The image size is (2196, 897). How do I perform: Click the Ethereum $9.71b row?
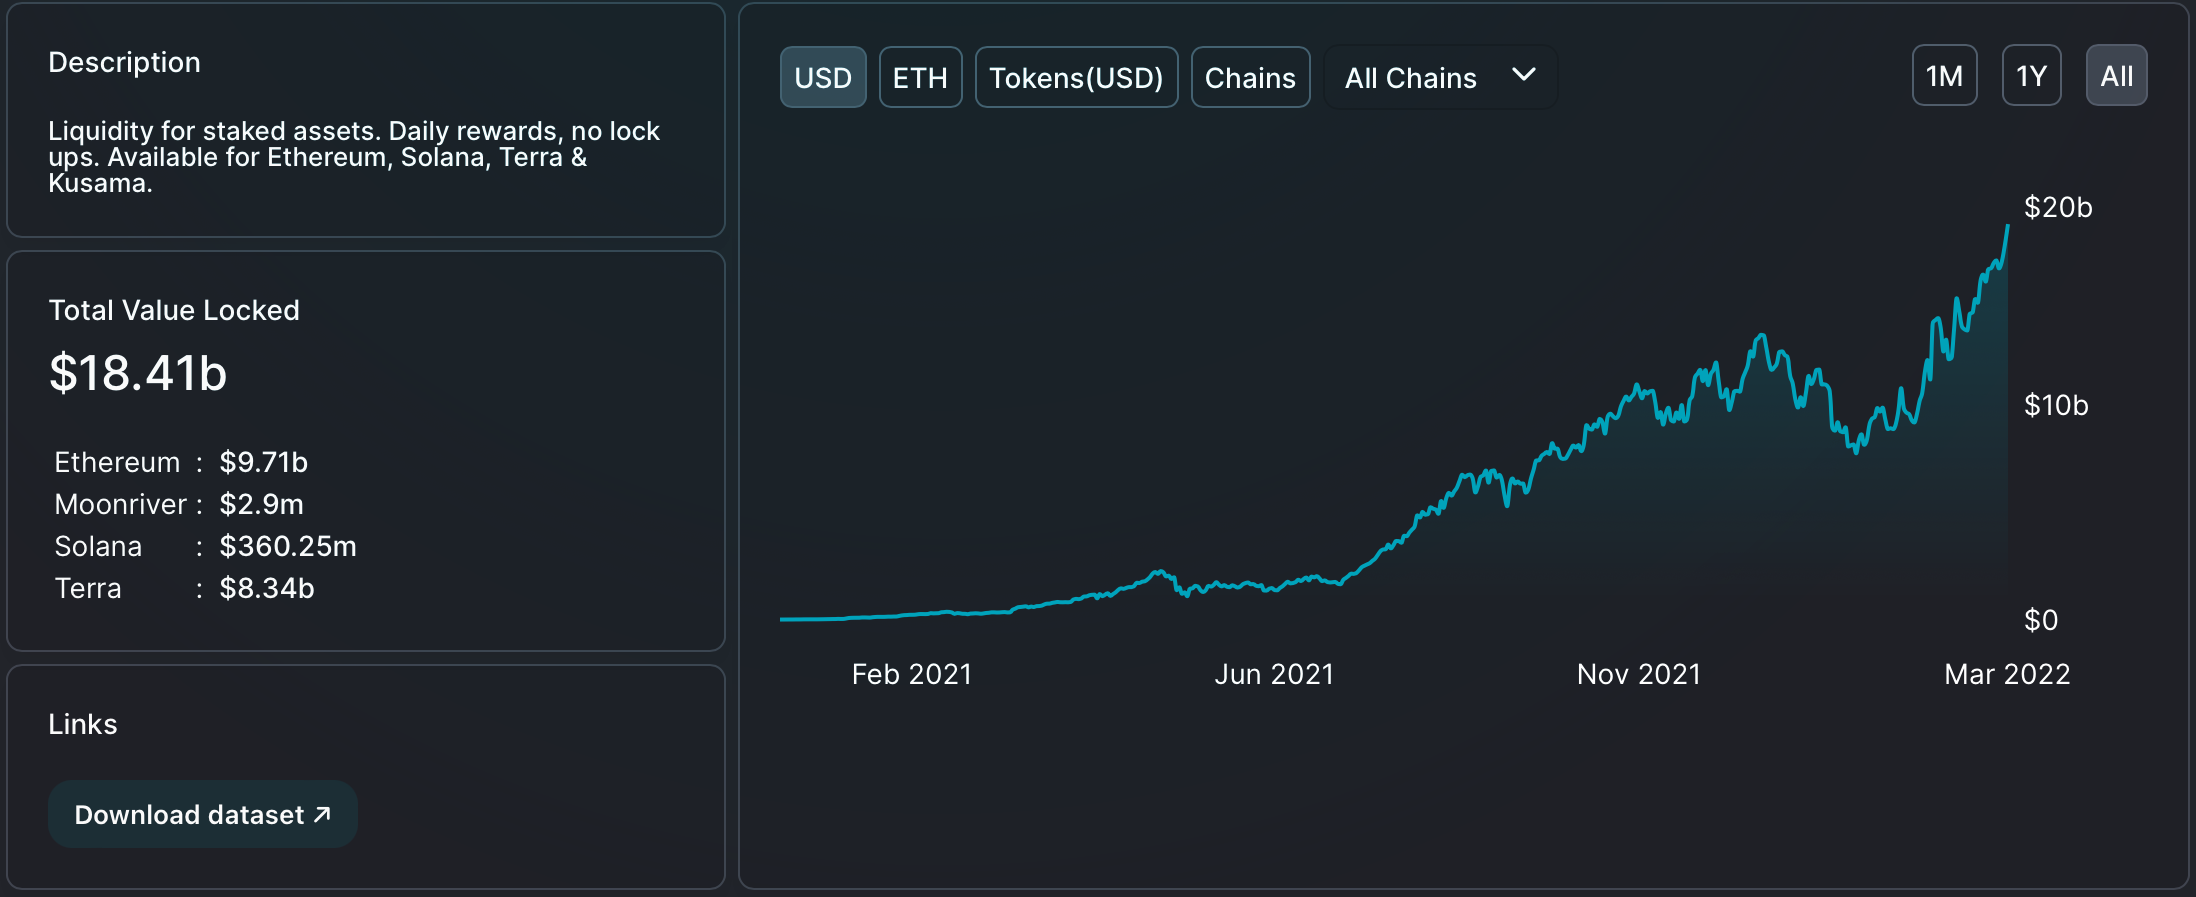(x=181, y=462)
